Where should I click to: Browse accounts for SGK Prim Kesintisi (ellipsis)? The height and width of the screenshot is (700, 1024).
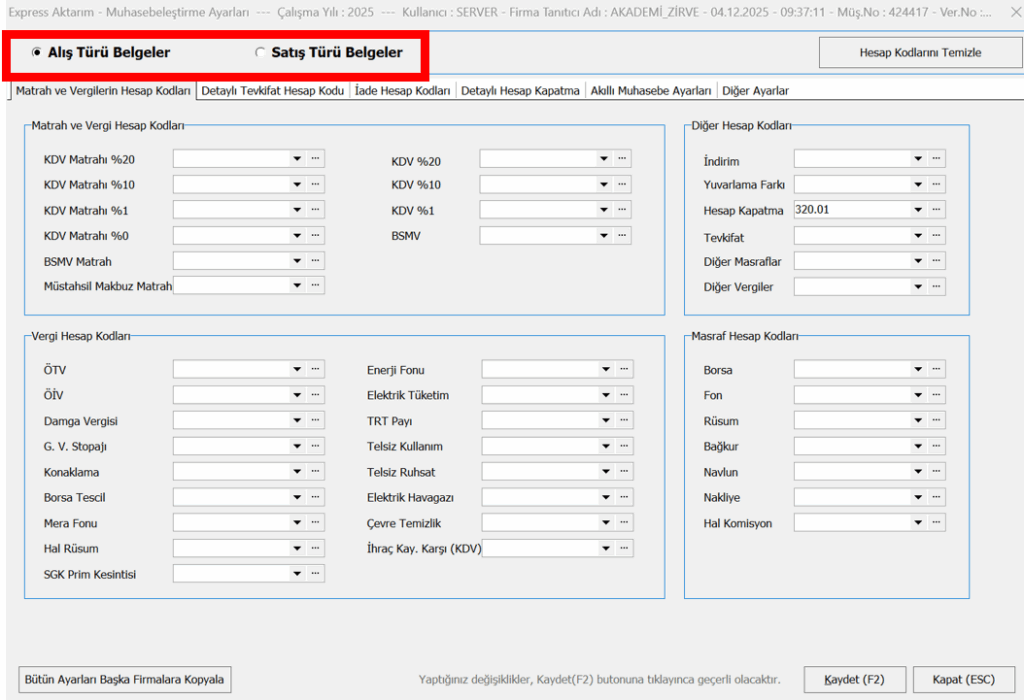point(315,573)
